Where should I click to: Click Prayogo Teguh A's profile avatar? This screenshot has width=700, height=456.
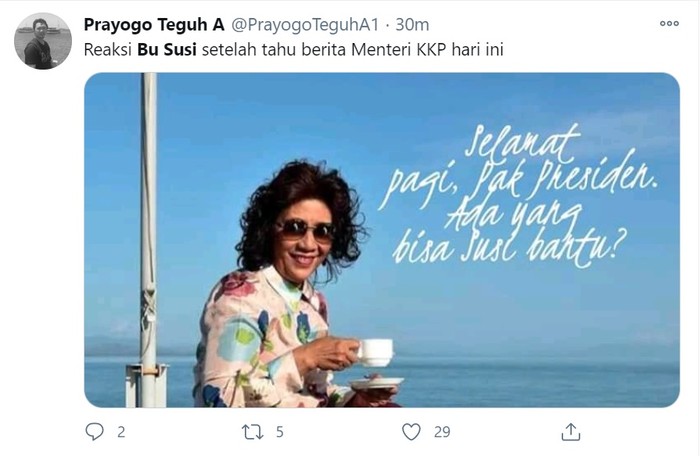(42, 41)
